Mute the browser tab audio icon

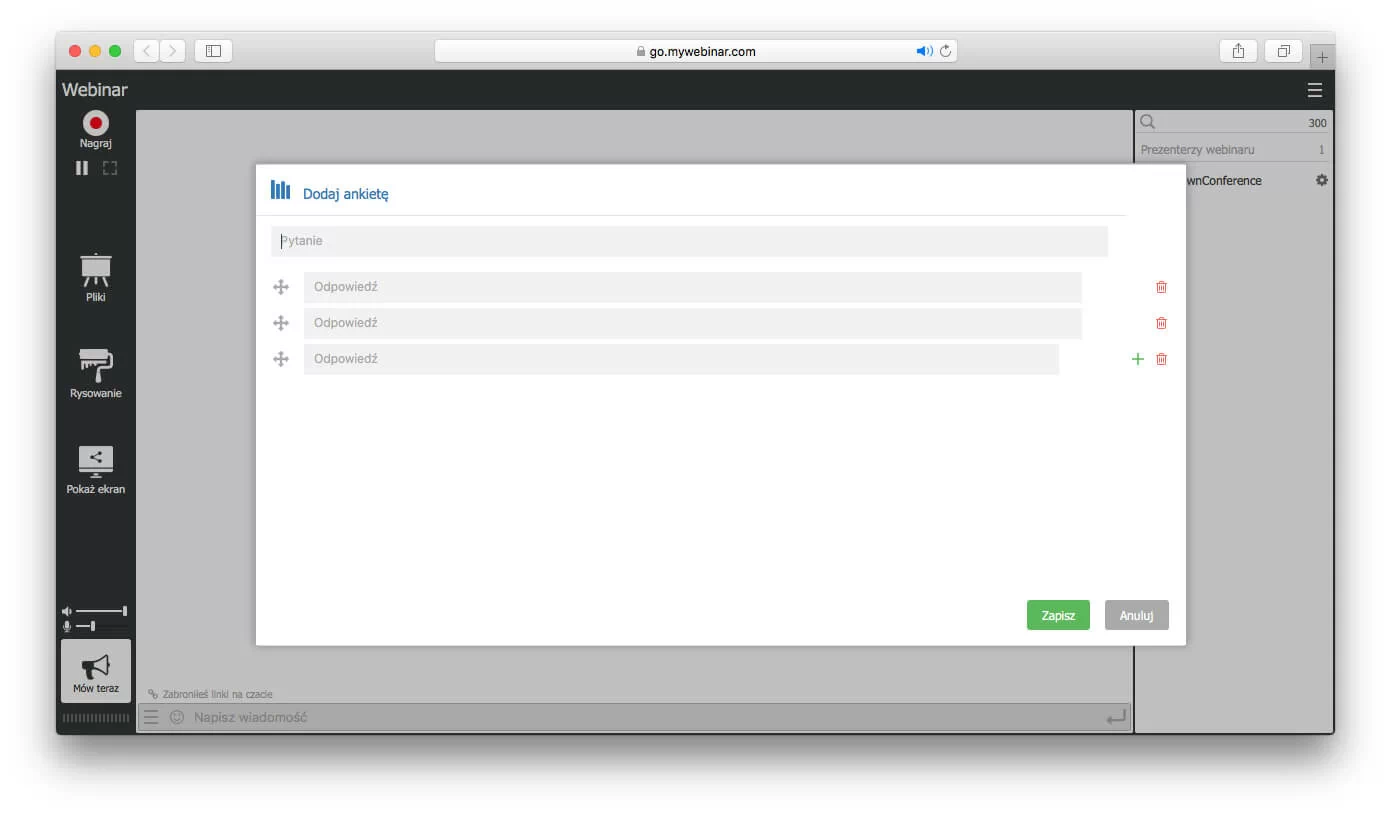coord(923,51)
